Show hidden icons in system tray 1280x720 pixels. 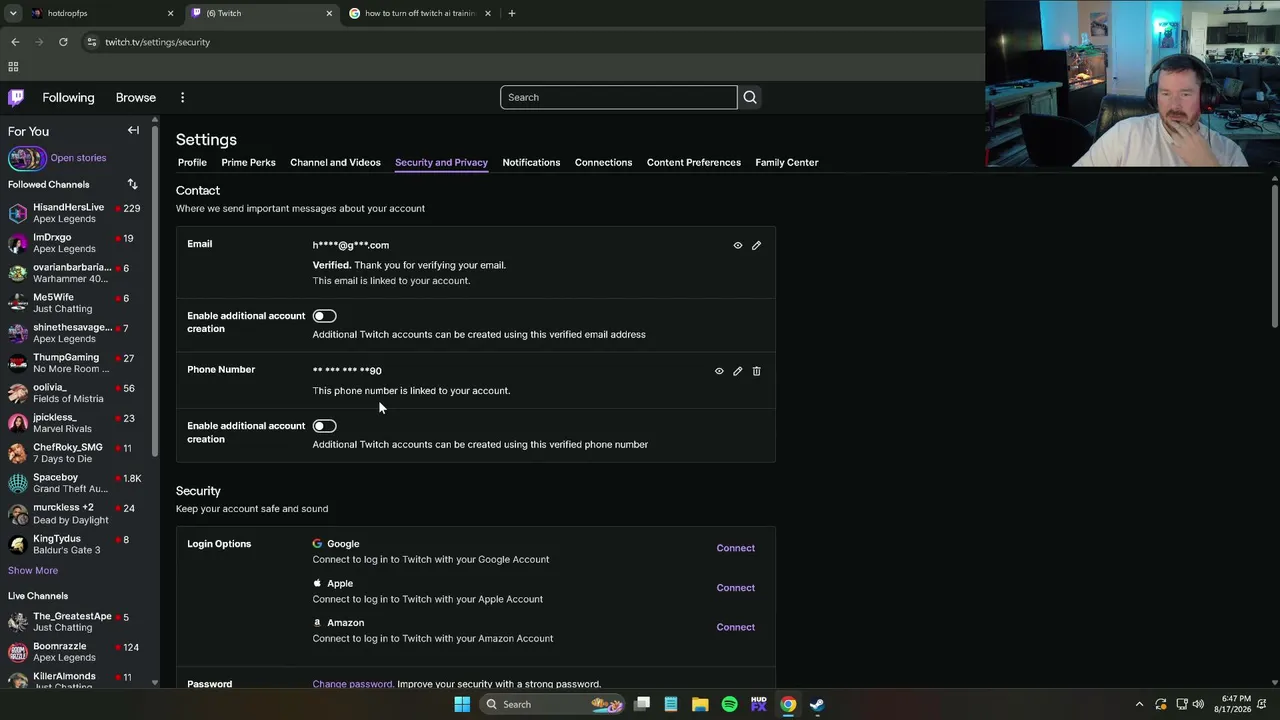pyautogui.click(x=1139, y=704)
